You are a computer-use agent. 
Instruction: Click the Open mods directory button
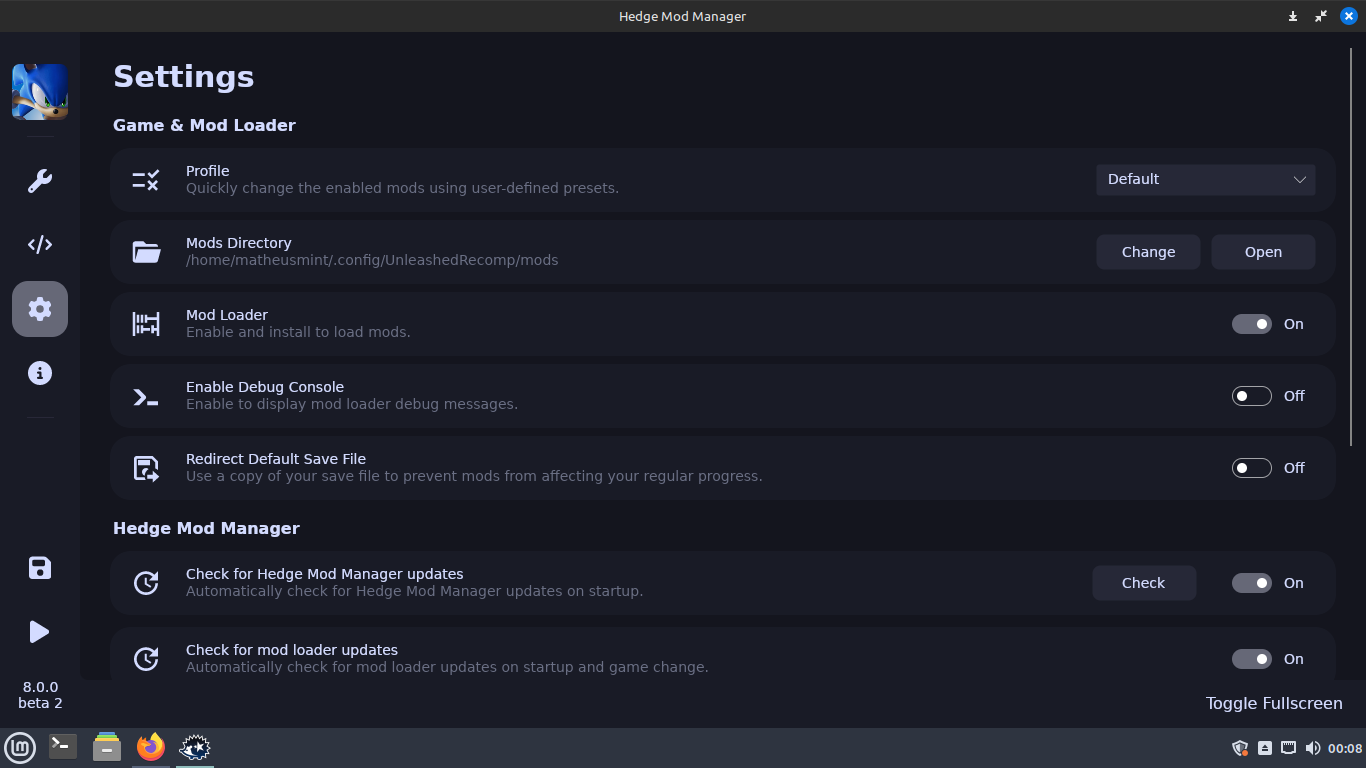[x=1263, y=252]
